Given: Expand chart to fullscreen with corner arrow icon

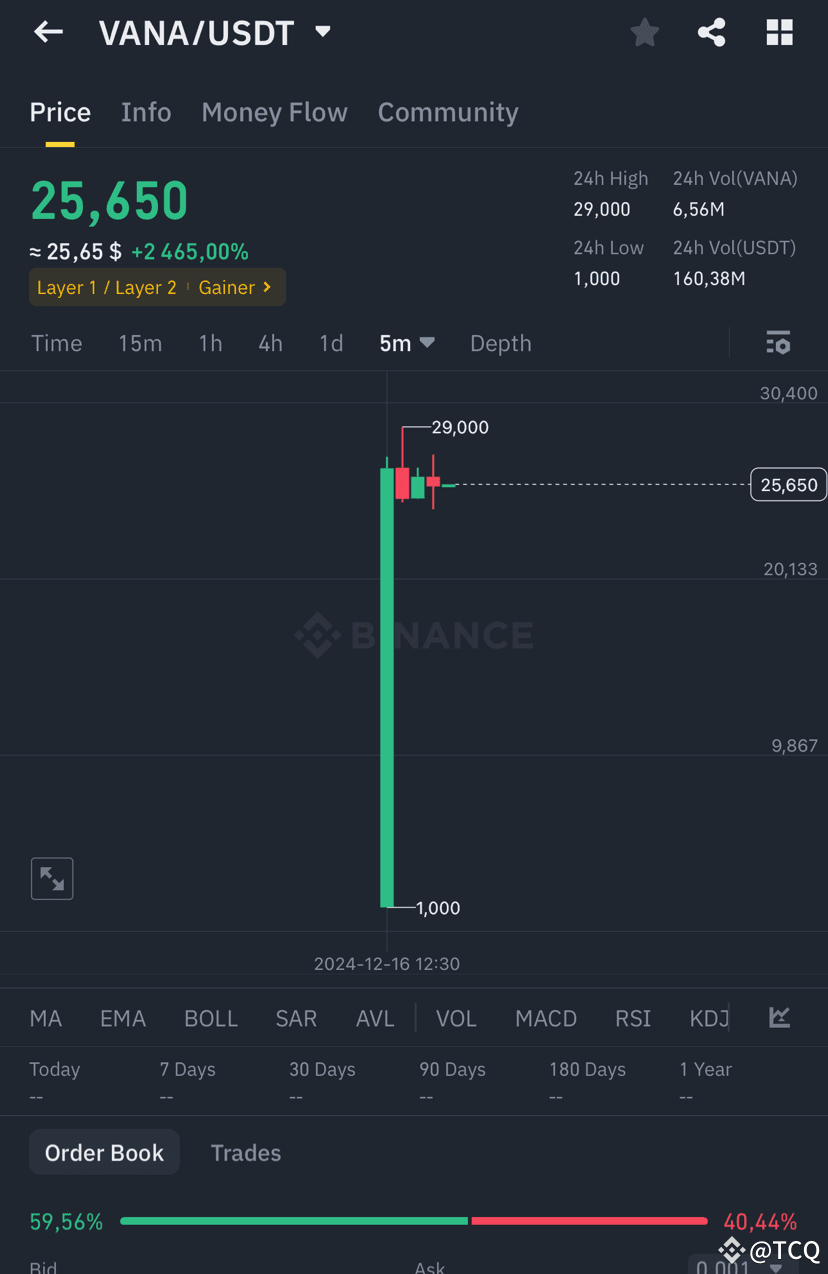Looking at the screenshot, I should (51, 878).
